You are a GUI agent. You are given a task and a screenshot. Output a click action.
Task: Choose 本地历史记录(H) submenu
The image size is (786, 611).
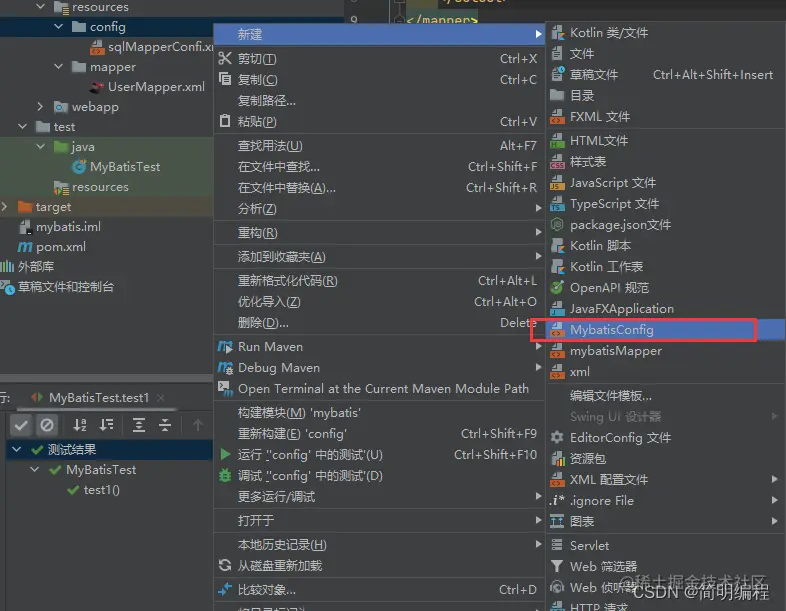pos(379,544)
